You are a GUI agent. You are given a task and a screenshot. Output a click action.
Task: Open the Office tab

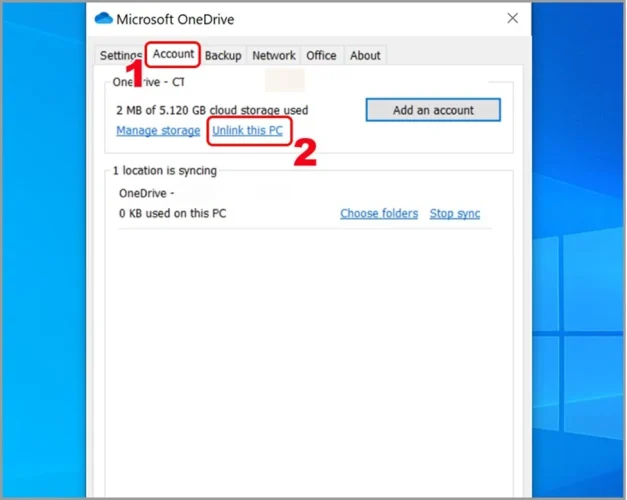pos(321,55)
